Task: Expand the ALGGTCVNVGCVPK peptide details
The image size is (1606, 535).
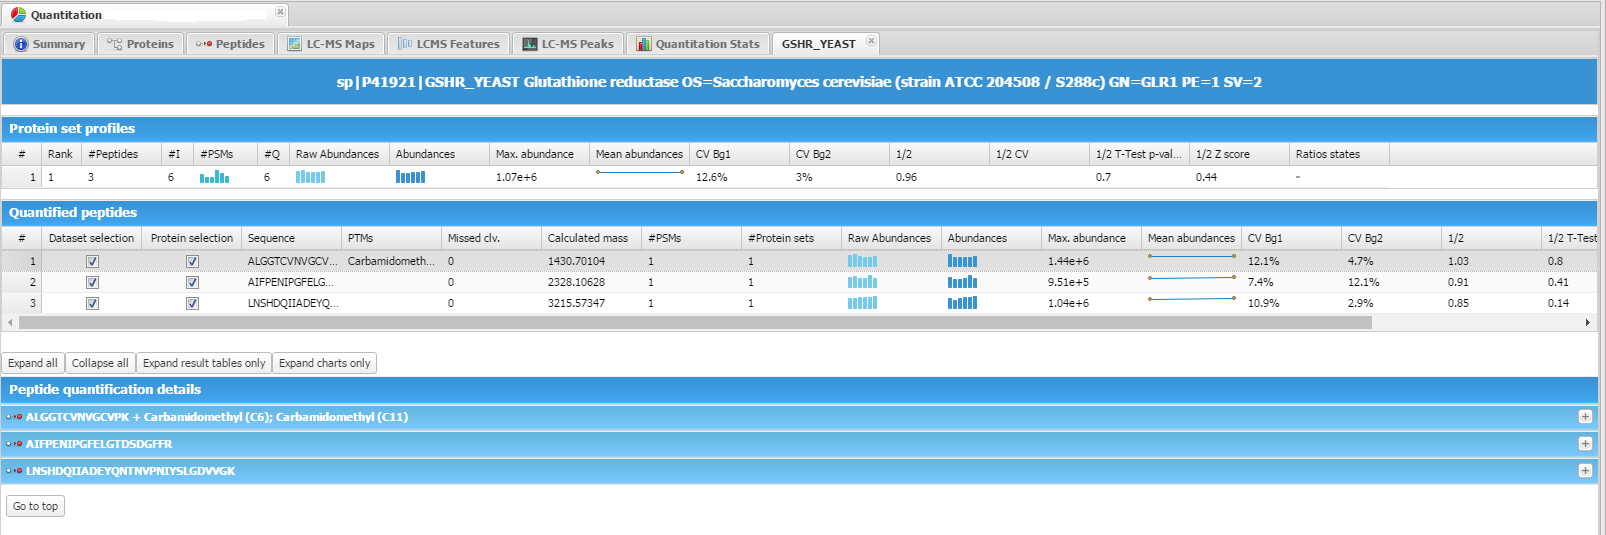Action: coord(1585,417)
